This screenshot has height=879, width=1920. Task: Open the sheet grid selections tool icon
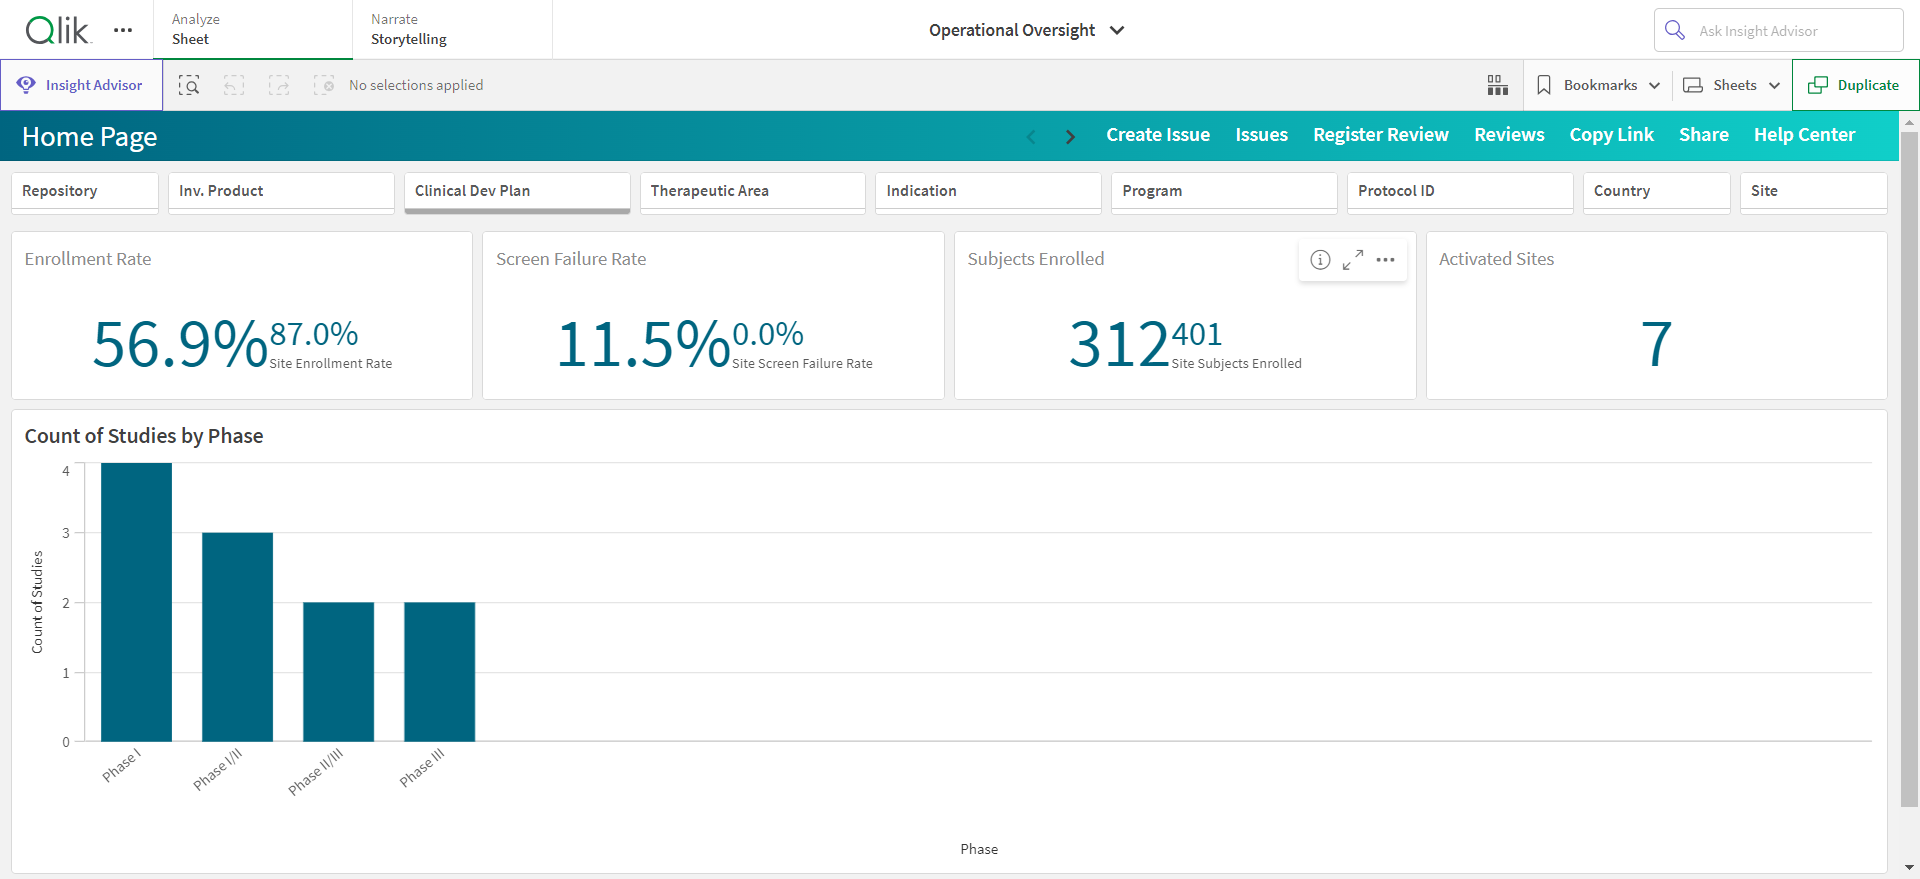point(1497,85)
